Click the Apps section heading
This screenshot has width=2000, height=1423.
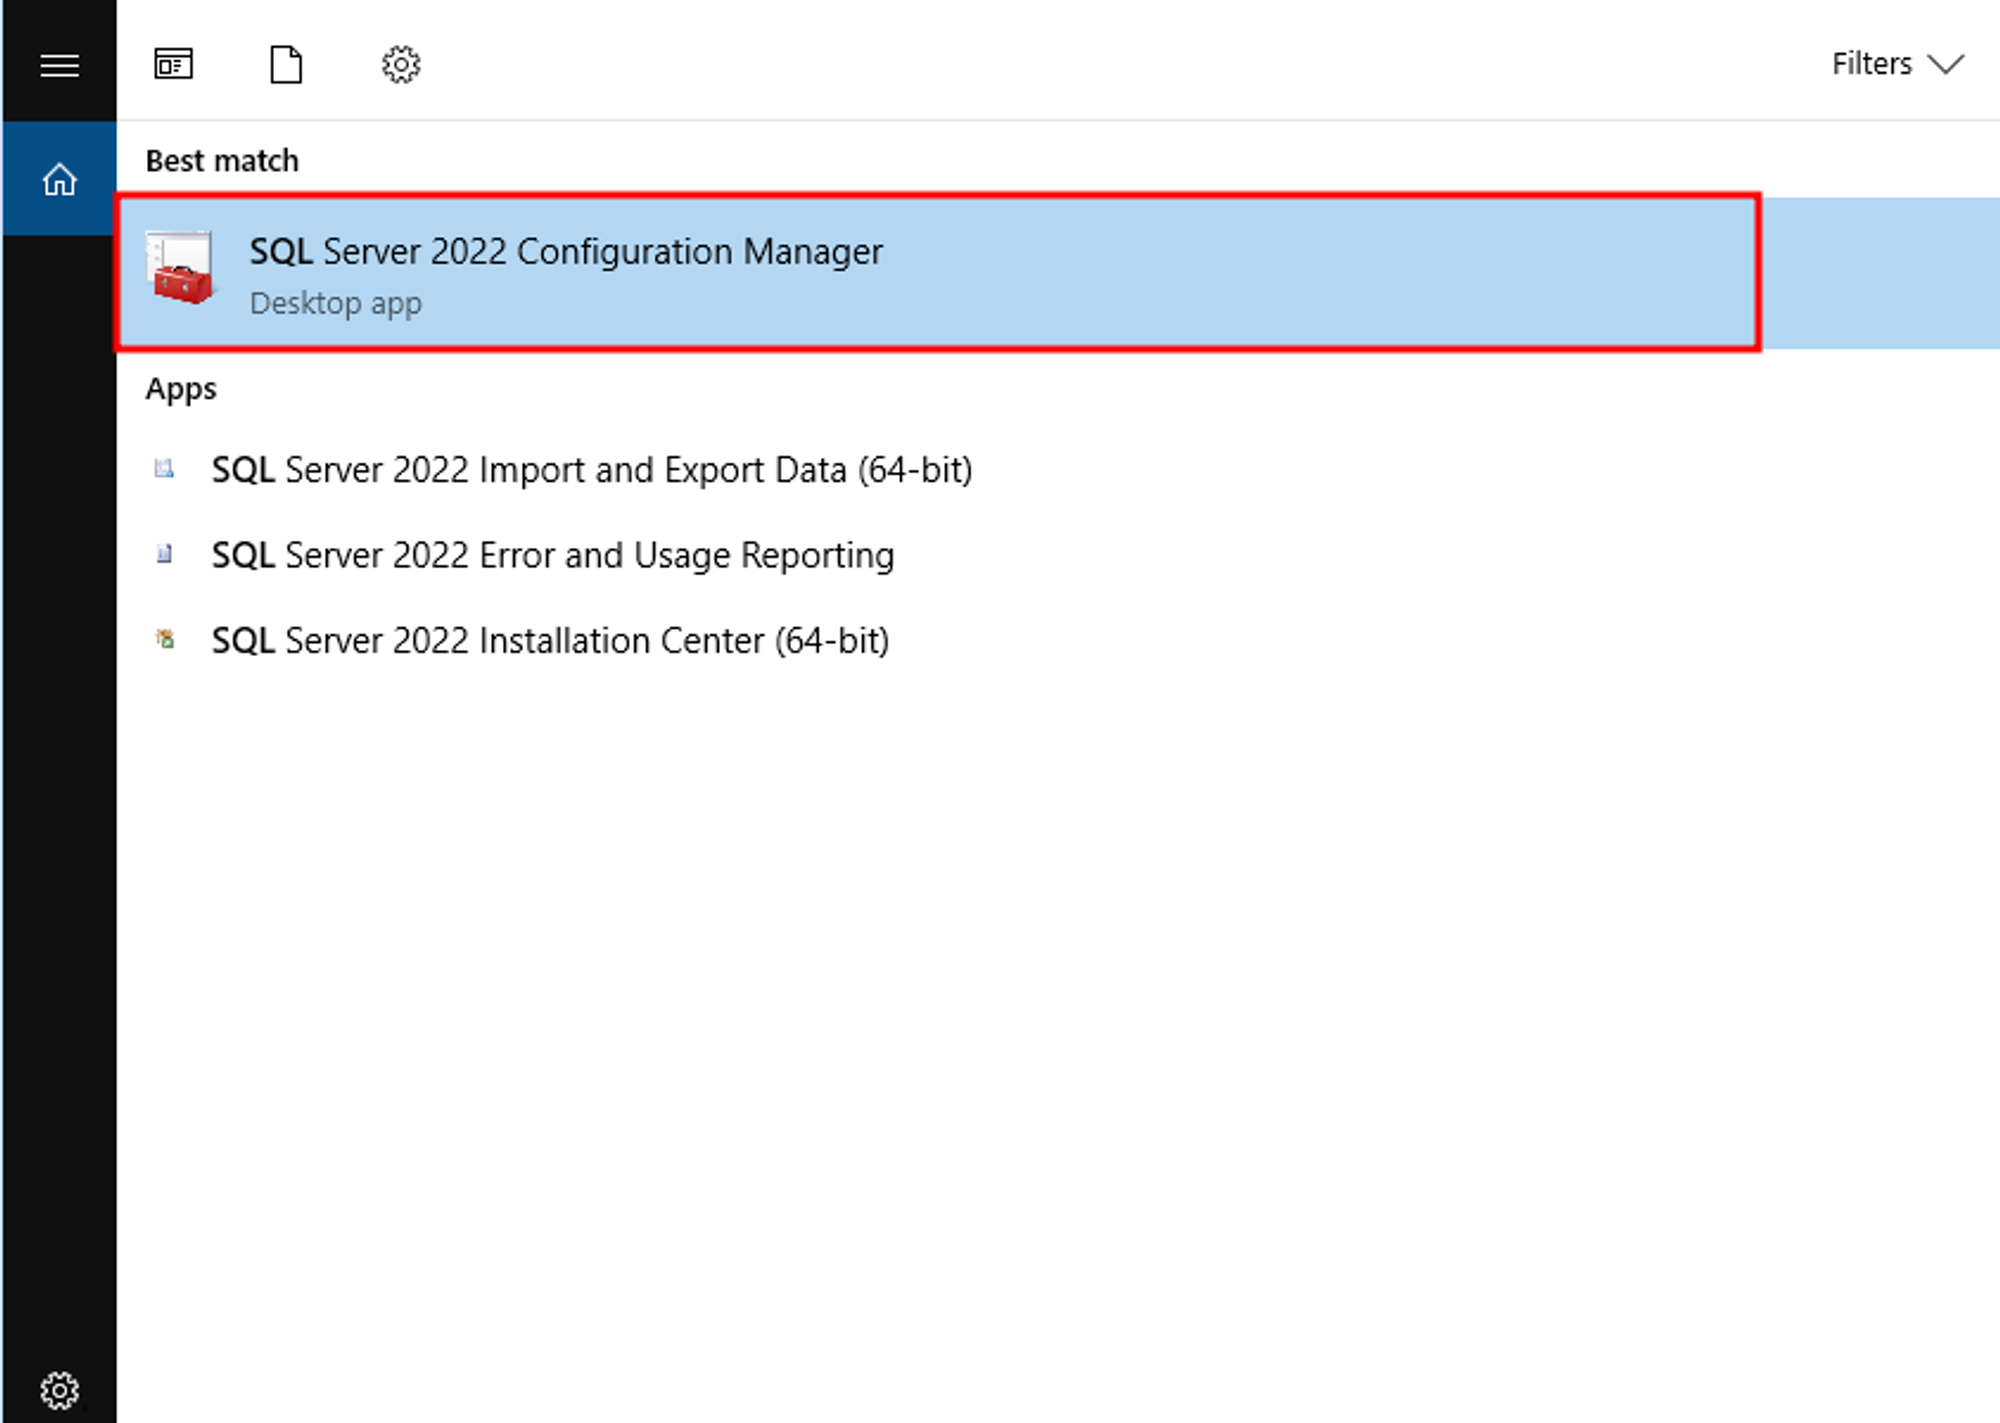tap(181, 389)
